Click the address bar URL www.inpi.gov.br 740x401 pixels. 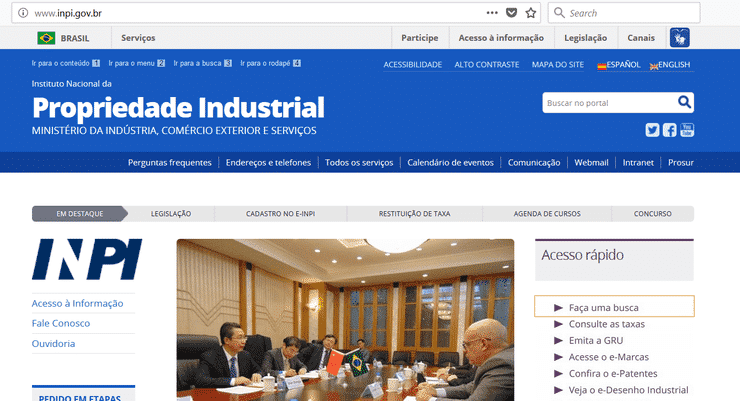click(x=68, y=13)
